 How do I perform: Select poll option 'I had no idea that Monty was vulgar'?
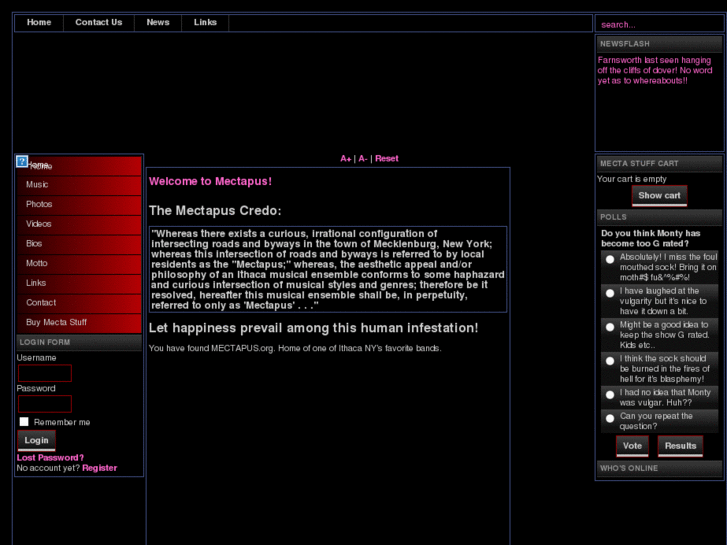610,395
